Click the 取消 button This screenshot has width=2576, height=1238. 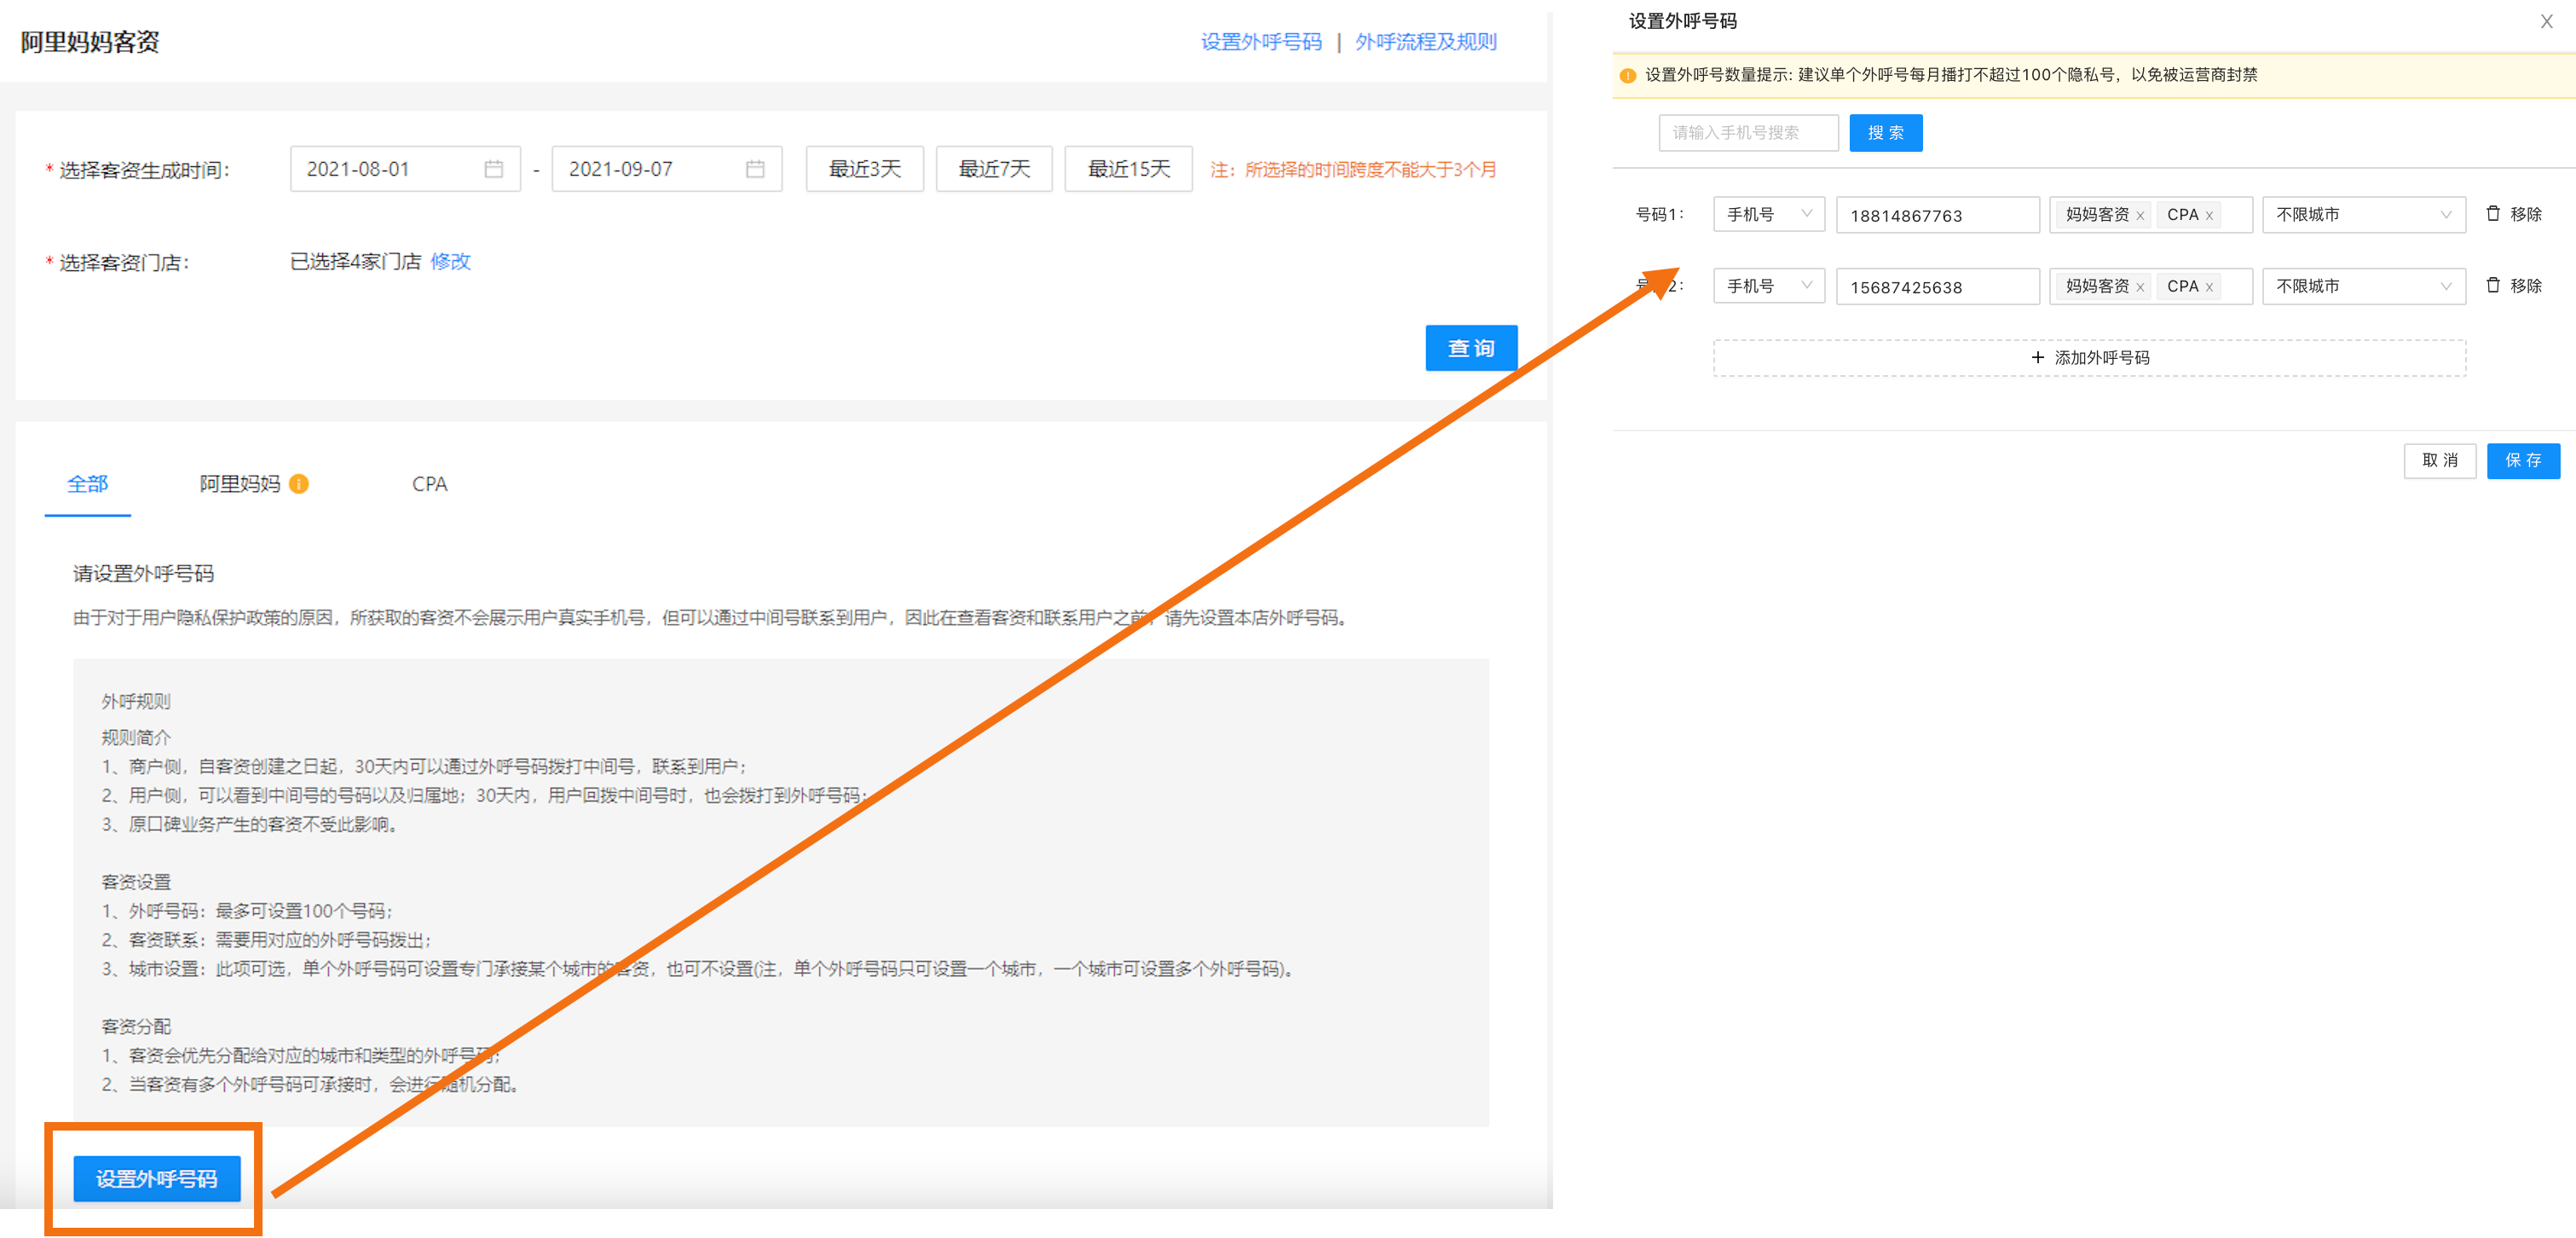tap(2440, 460)
